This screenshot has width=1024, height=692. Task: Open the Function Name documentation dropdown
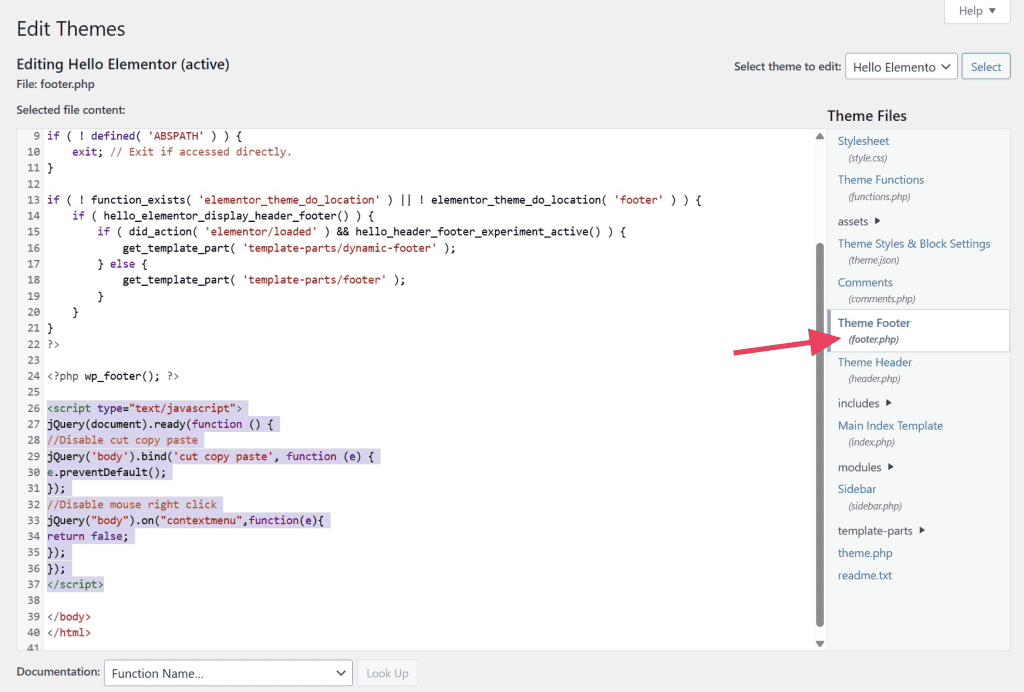coord(228,673)
